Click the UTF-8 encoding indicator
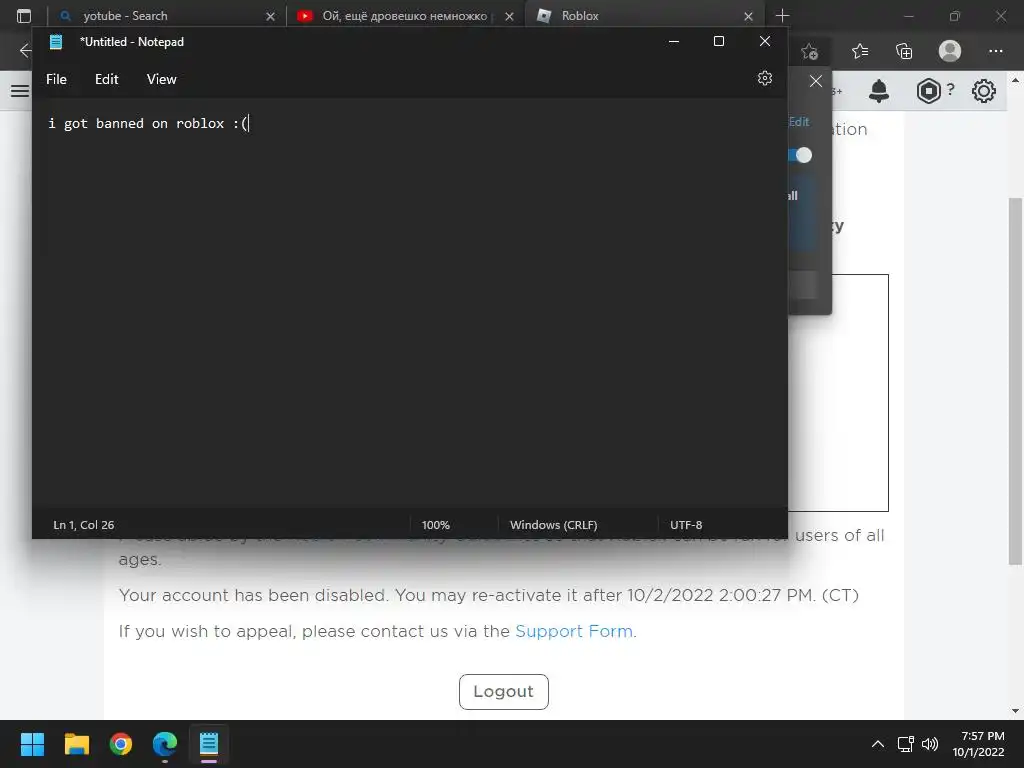This screenshot has height=768, width=1024. (x=686, y=525)
